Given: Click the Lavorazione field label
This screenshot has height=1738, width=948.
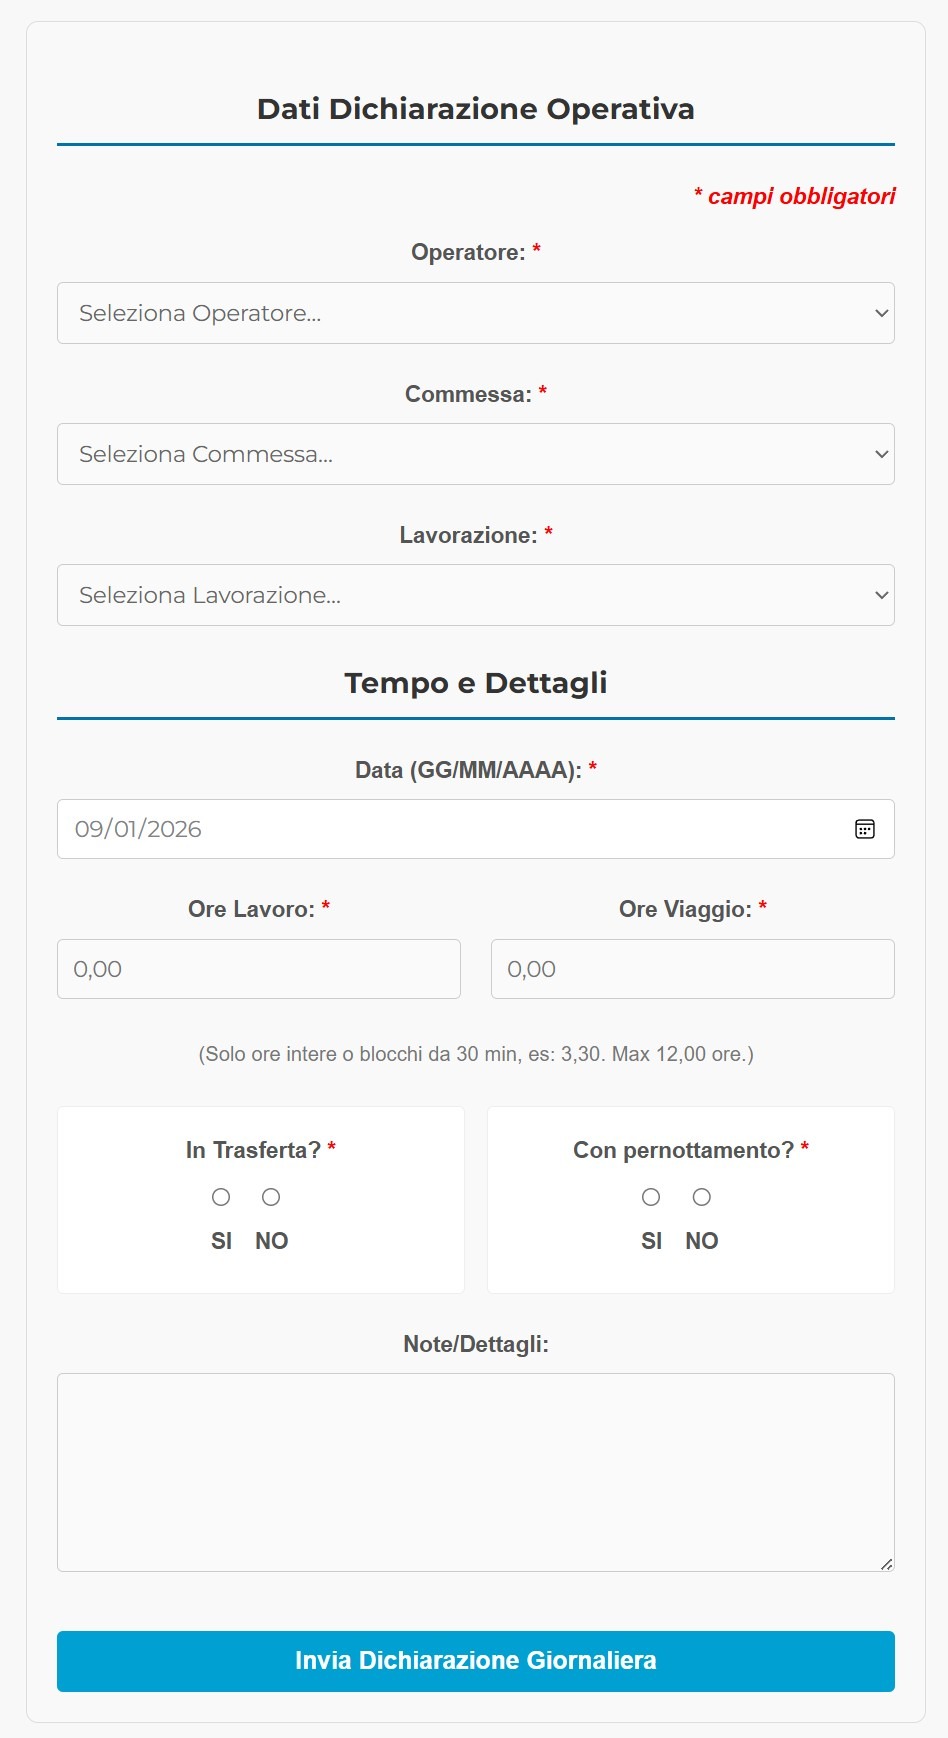Looking at the screenshot, I should coord(476,535).
